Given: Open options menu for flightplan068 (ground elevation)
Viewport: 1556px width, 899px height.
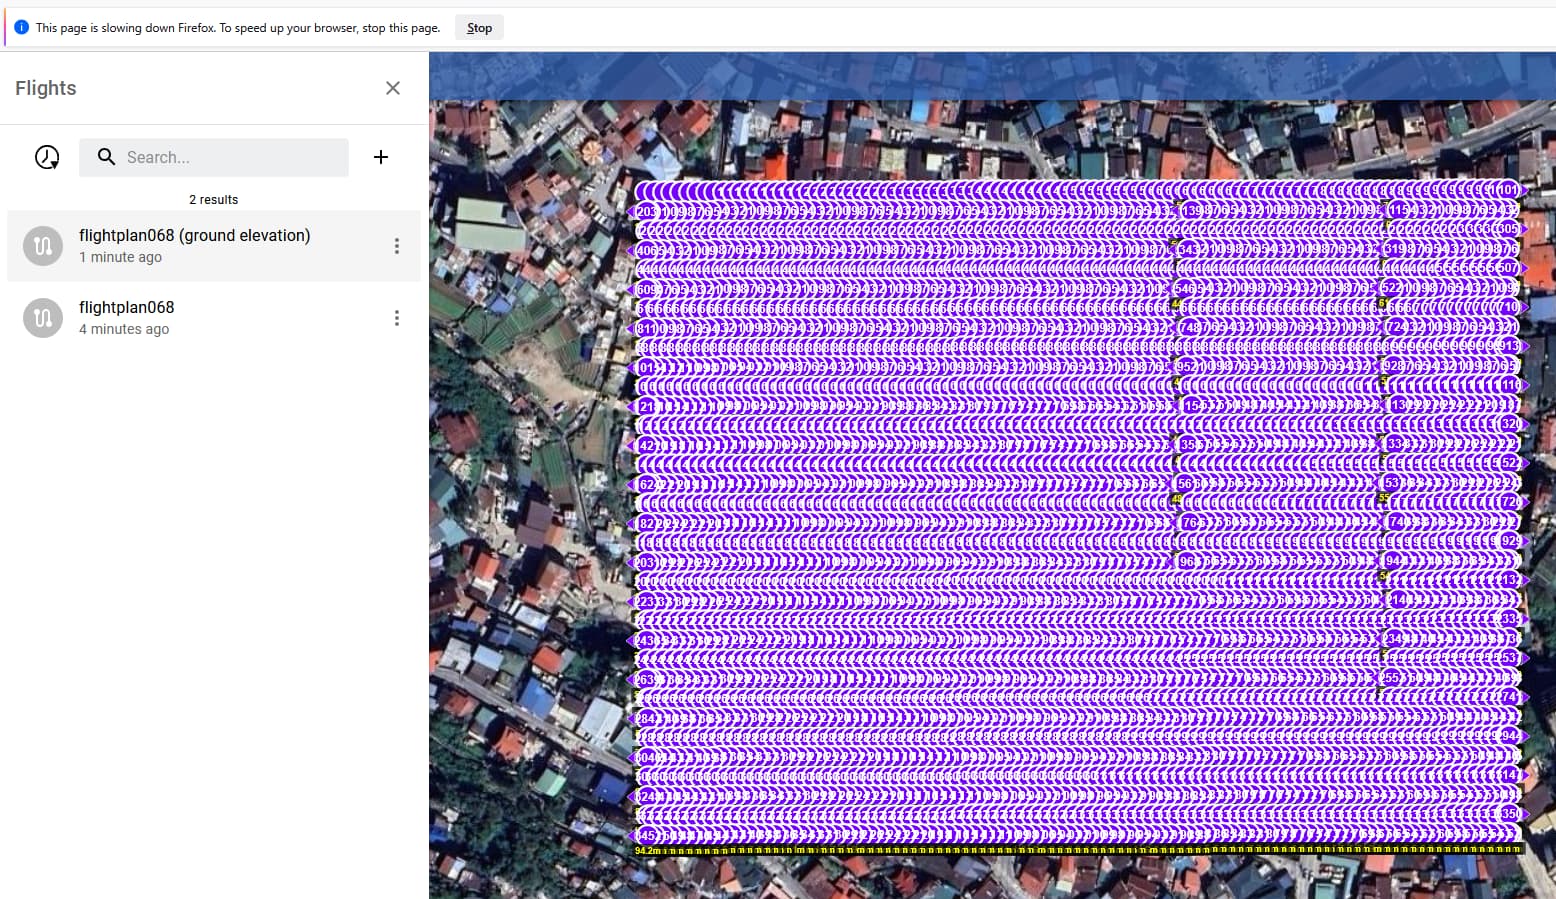Looking at the screenshot, I should click(x=397, y=246).
